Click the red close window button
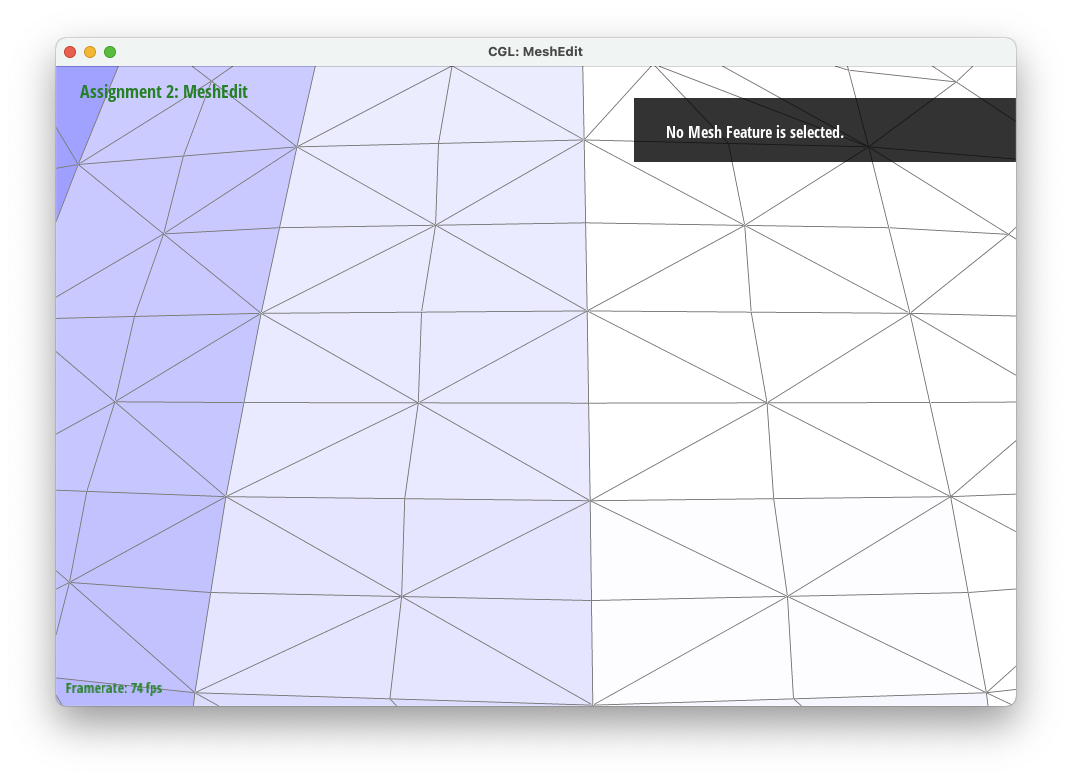This screenshot has height=780, width=1072. 70,52
